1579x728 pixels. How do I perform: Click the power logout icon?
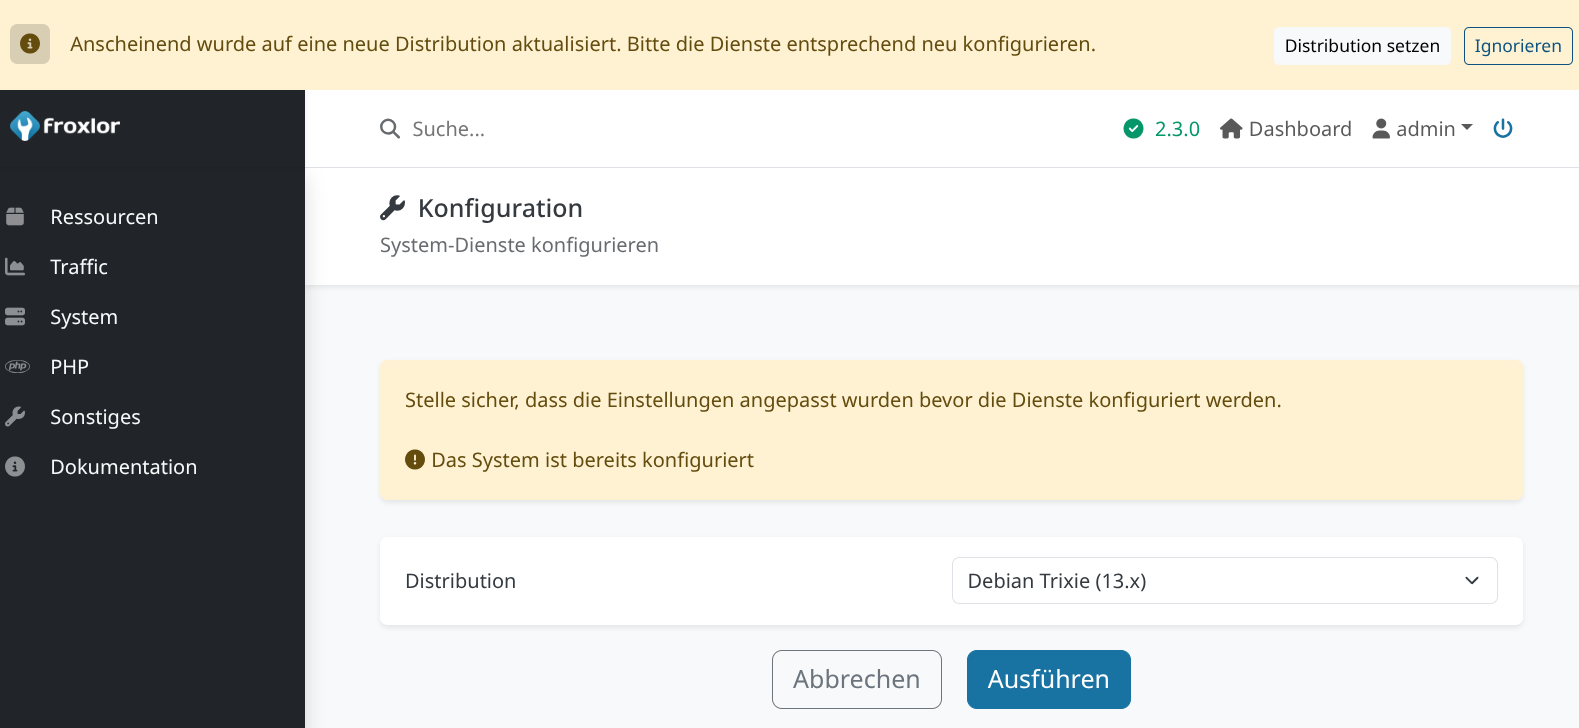1503,129
